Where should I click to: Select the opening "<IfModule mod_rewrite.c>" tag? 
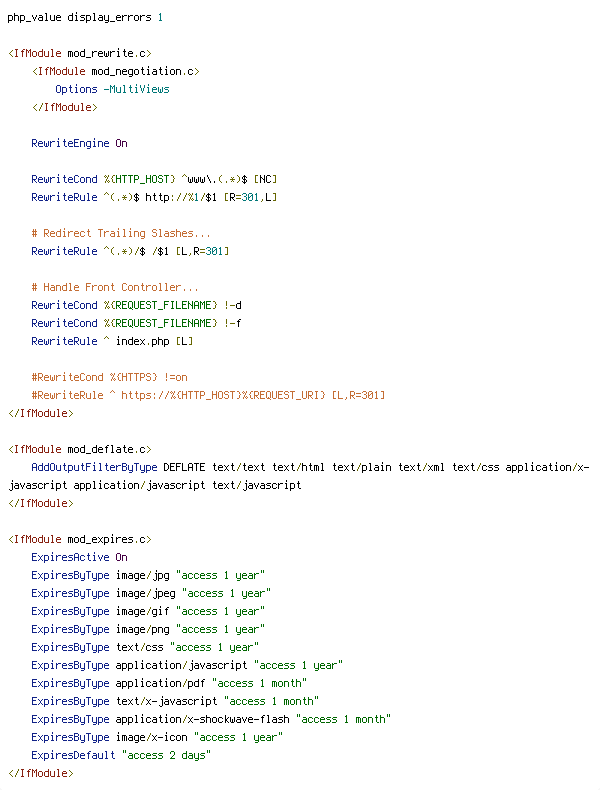(80, 53)
